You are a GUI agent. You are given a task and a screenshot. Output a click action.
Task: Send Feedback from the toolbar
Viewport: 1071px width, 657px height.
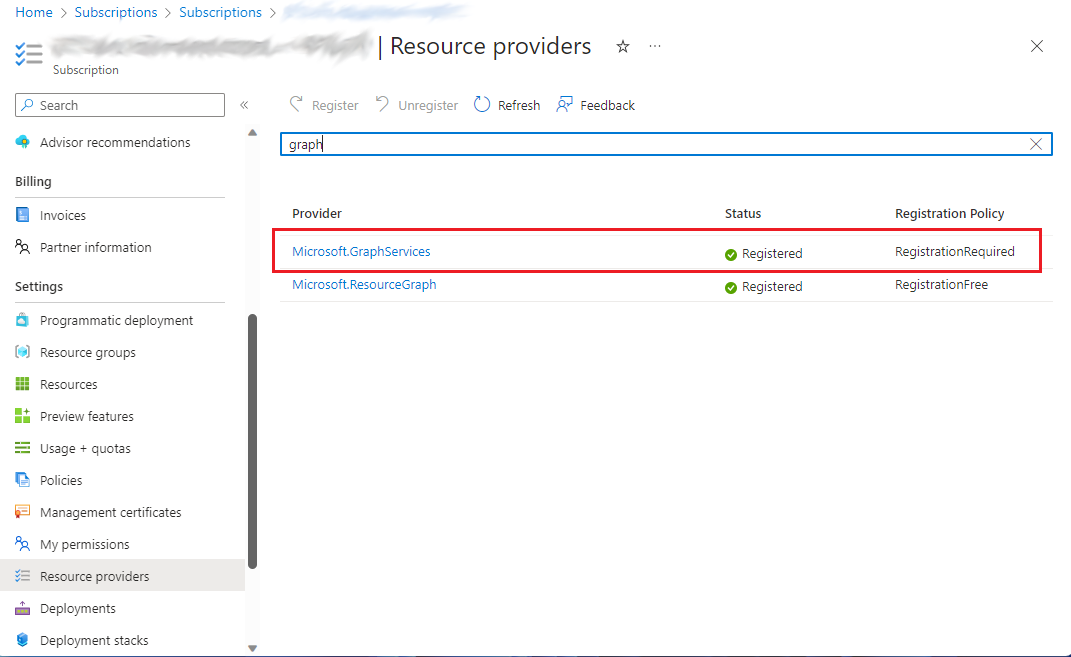595,104
